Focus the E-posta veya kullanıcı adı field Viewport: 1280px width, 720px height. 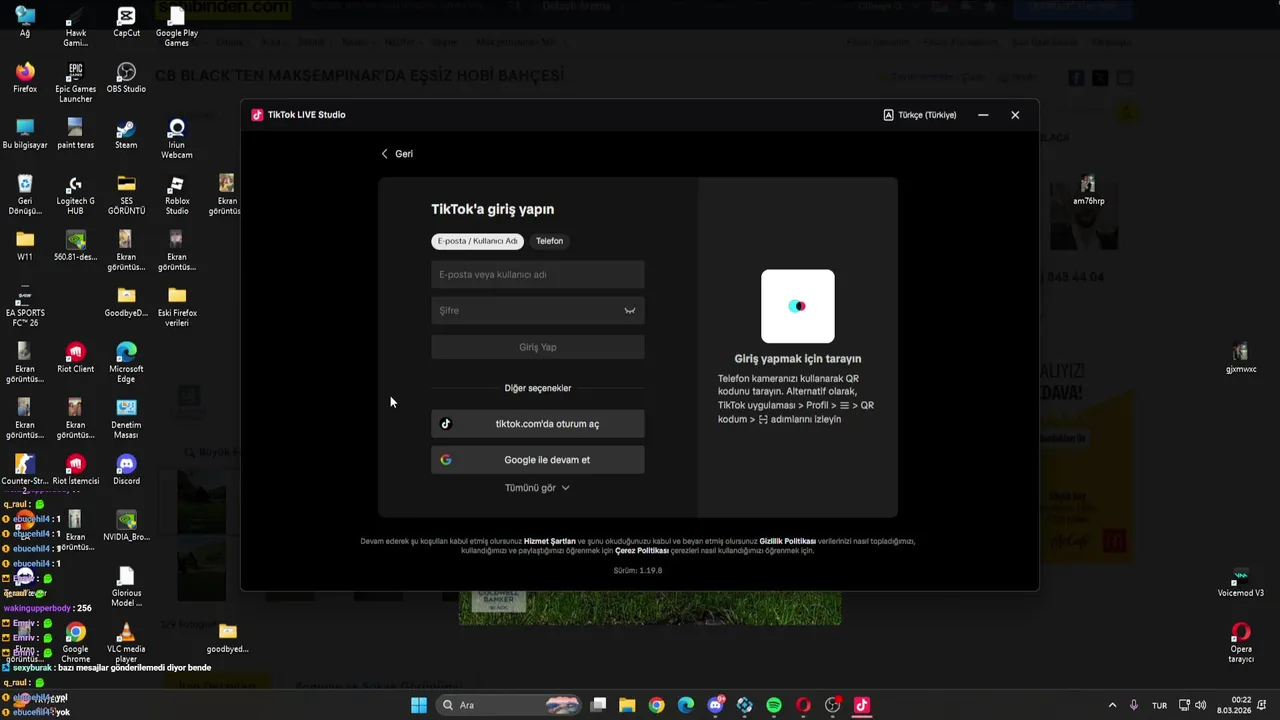point(538,275)
